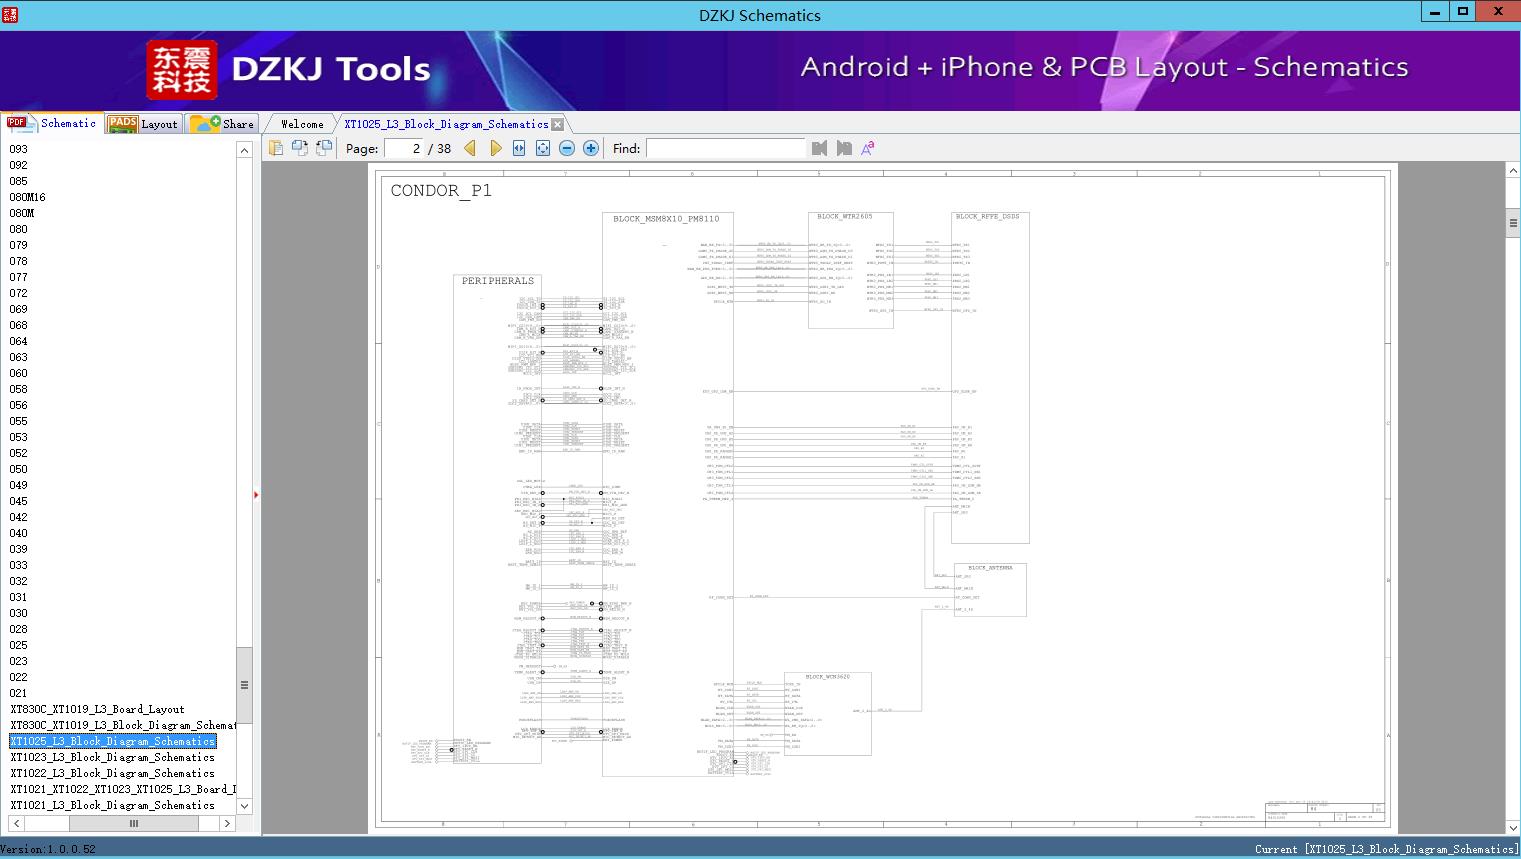This screenshot has width=1521, height=859.
Task: Click the copy document icon in toolbar
Action: pyautogui.click(x=276, y=148)
